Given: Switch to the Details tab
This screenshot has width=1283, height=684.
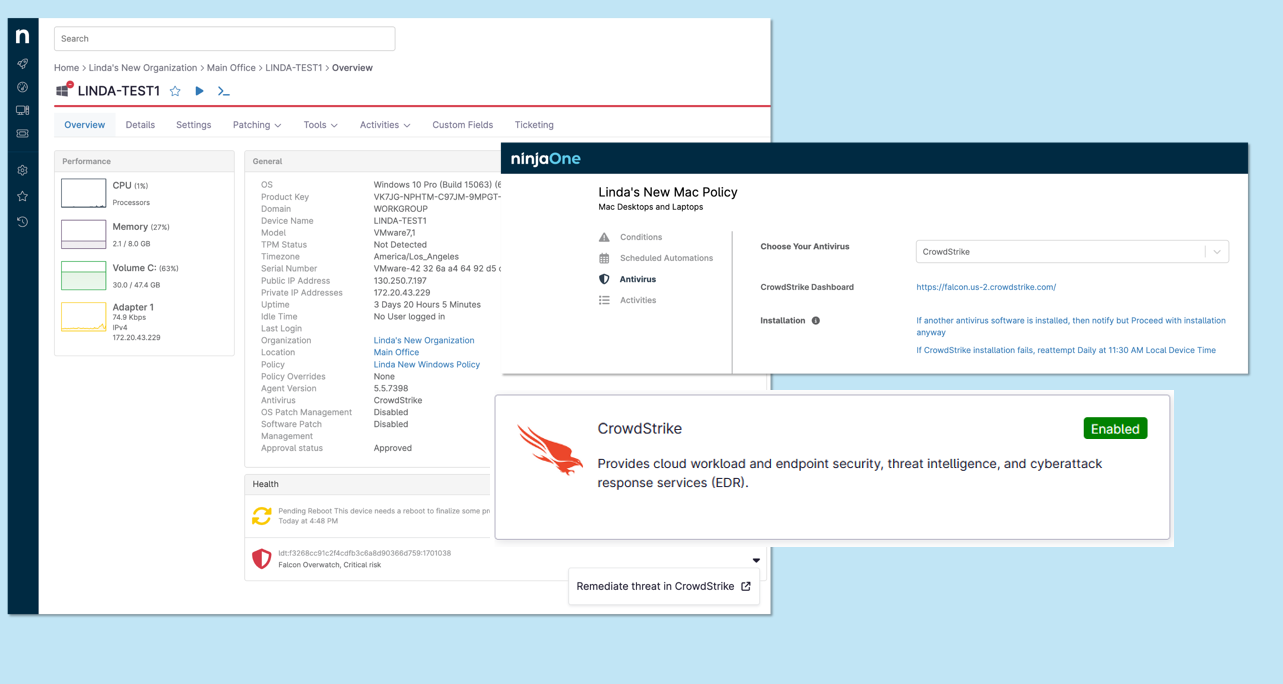Looking at the screenshot, I should pos(140,125).
